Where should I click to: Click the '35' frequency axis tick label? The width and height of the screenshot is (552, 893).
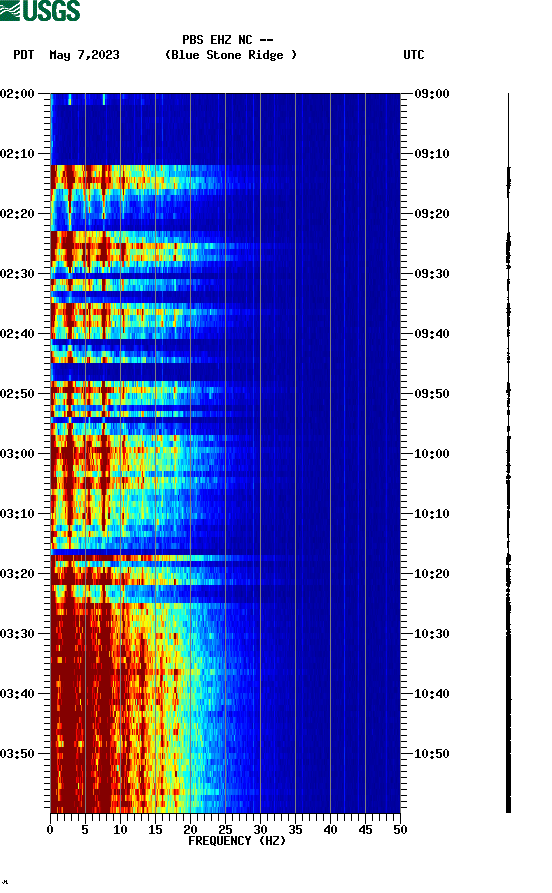tap(295, 830)
